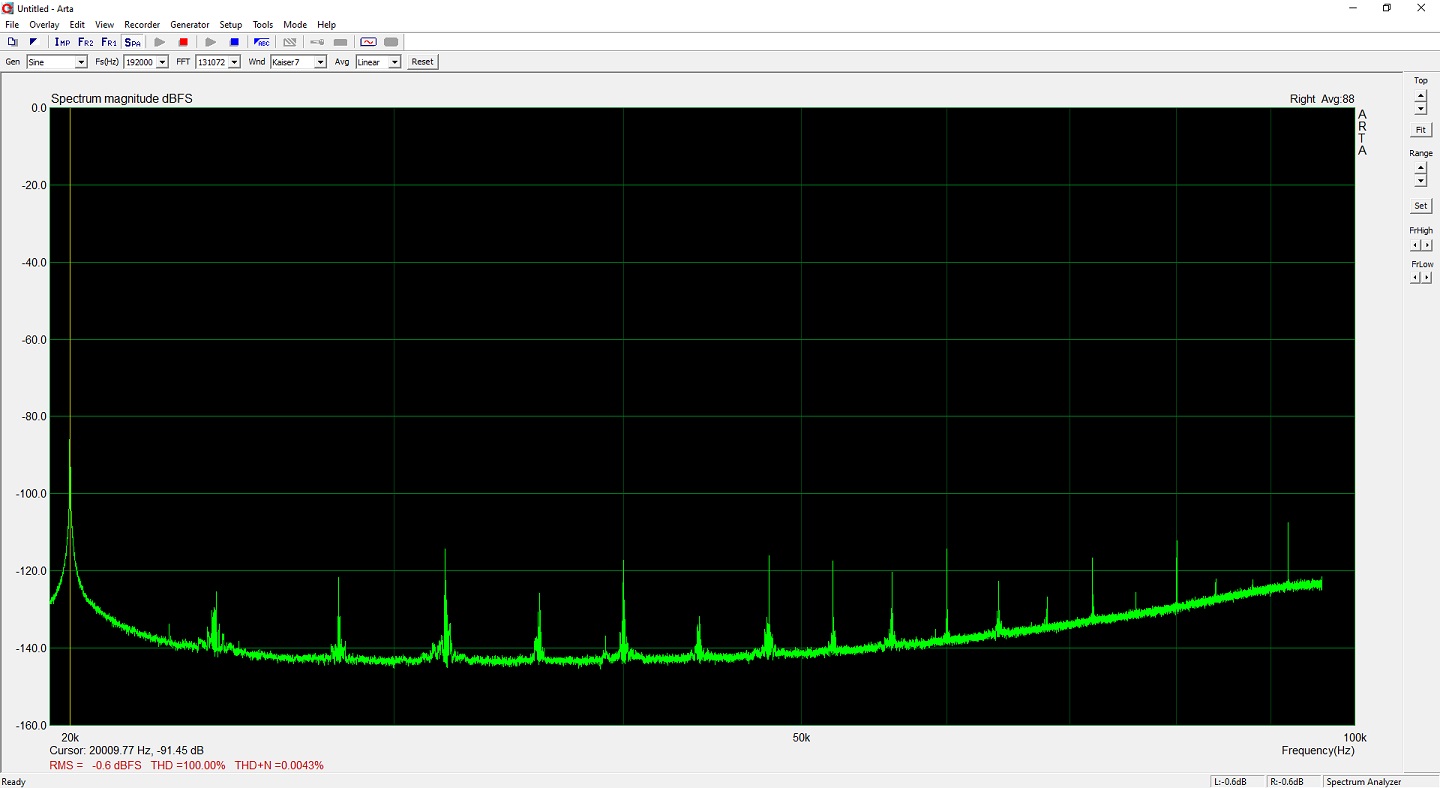Open the Help menu
The height and width of the screenshot is (788, 1440).
(x=327, y=24)
